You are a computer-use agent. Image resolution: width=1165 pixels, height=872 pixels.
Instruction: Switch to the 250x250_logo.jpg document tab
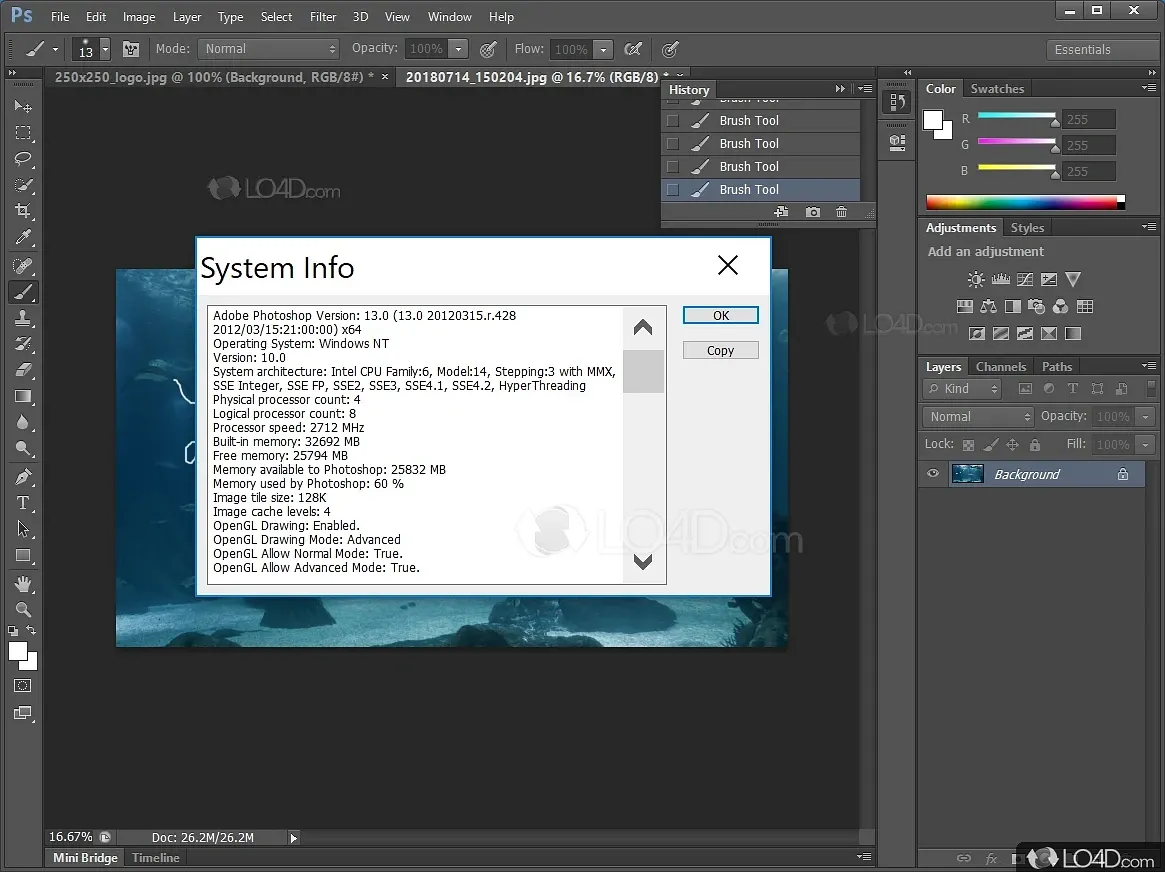[215, 77]
